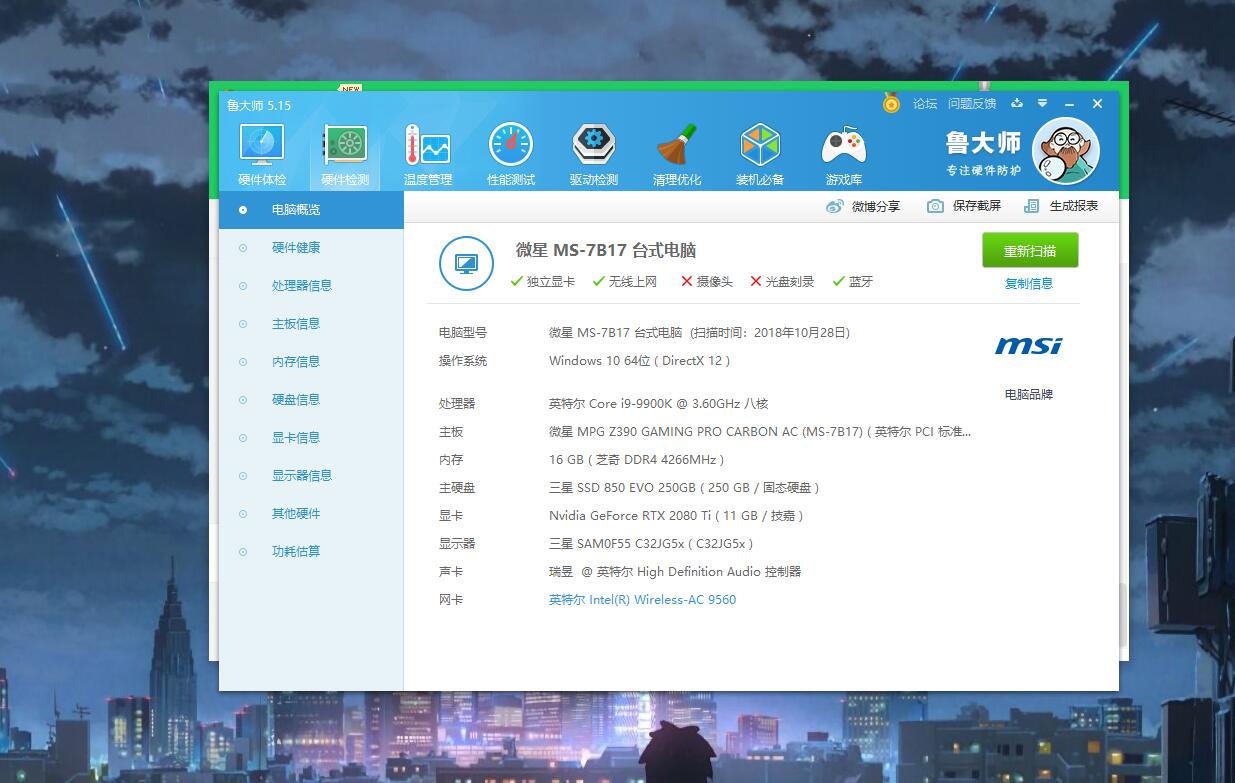Open the 装机必备 essential software section
This screenshot has width=1235, height=783.
point(761,150)
